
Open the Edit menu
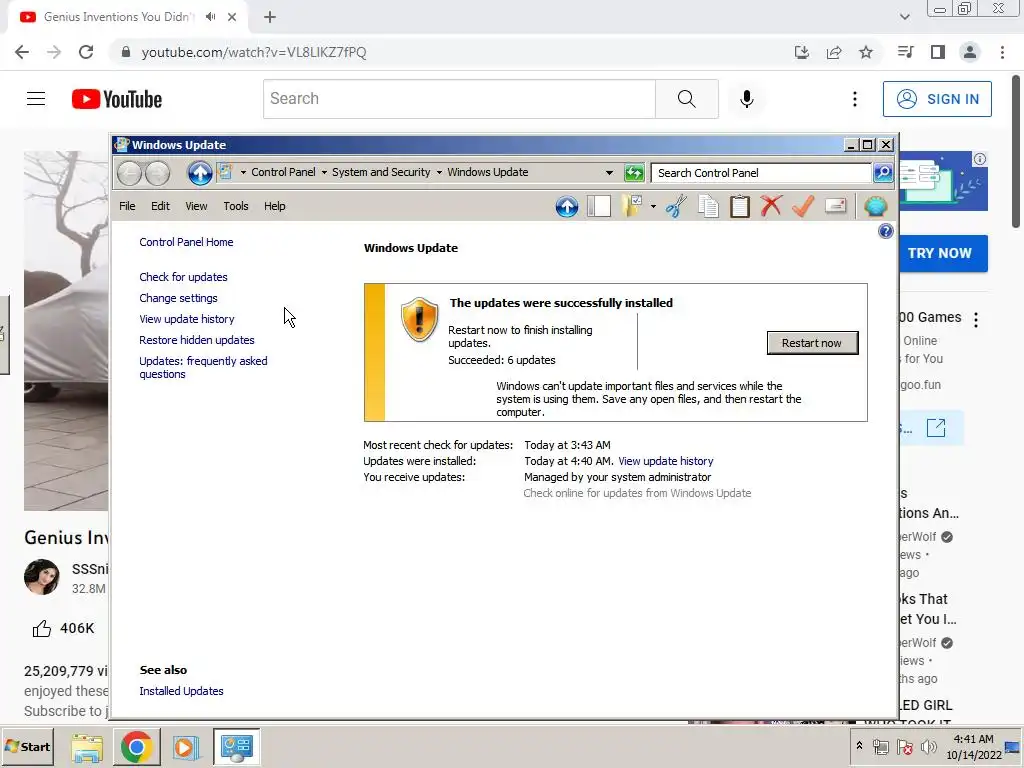[x=160, y=206]
